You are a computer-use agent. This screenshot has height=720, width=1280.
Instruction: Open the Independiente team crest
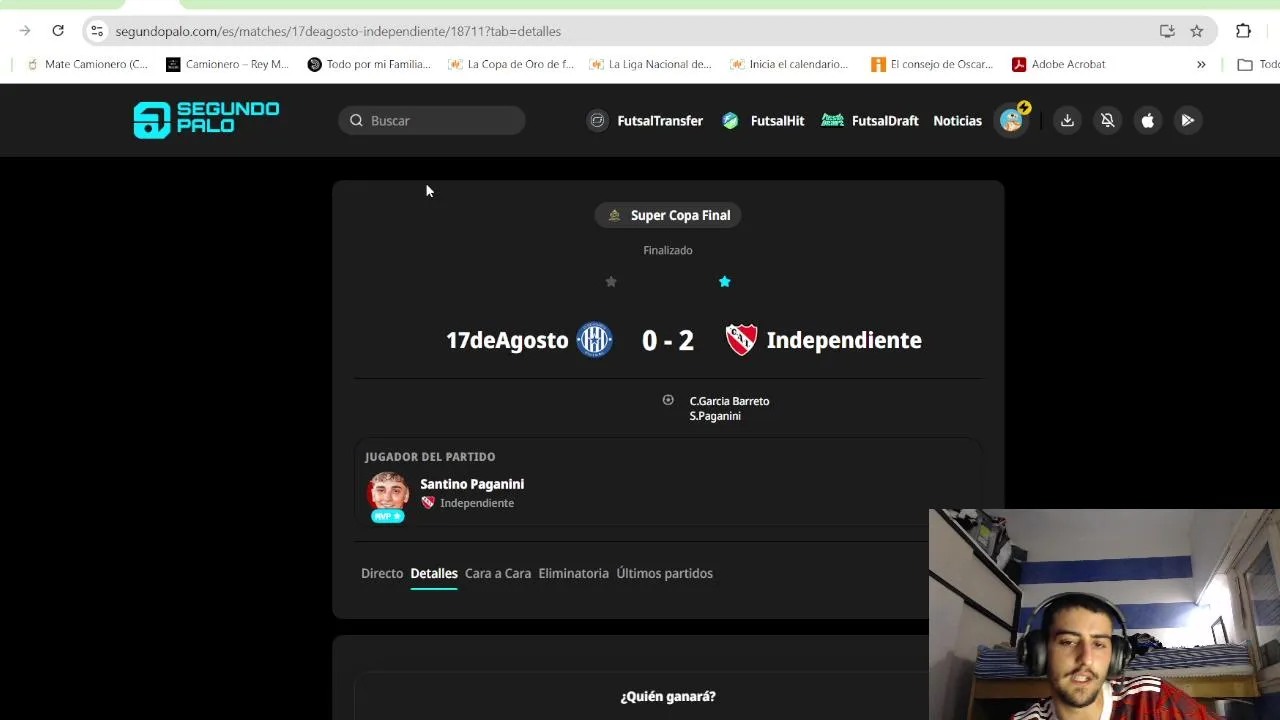pos(741,340)
